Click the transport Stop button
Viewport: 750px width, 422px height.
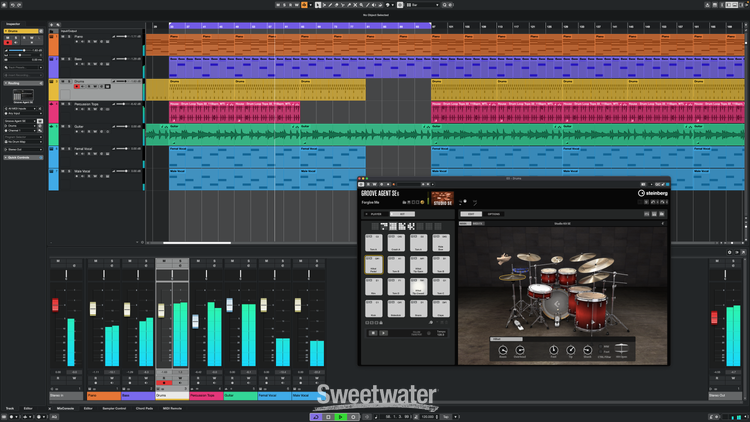coord(326,416)
